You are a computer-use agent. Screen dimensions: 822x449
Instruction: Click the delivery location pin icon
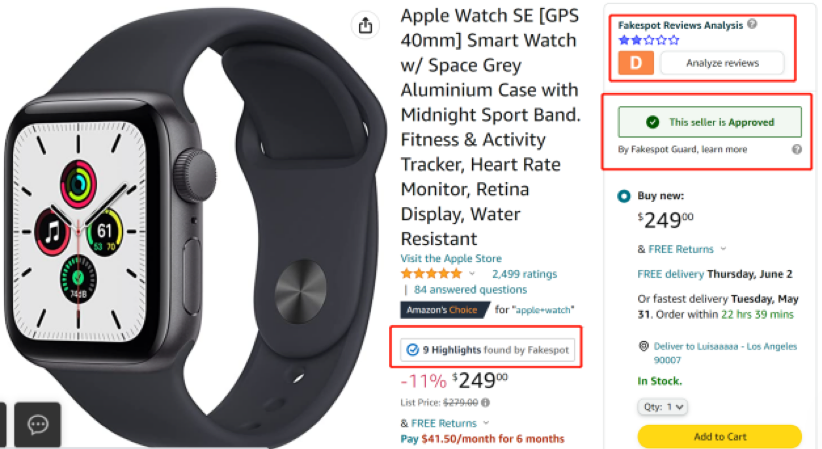coord(644,346)
